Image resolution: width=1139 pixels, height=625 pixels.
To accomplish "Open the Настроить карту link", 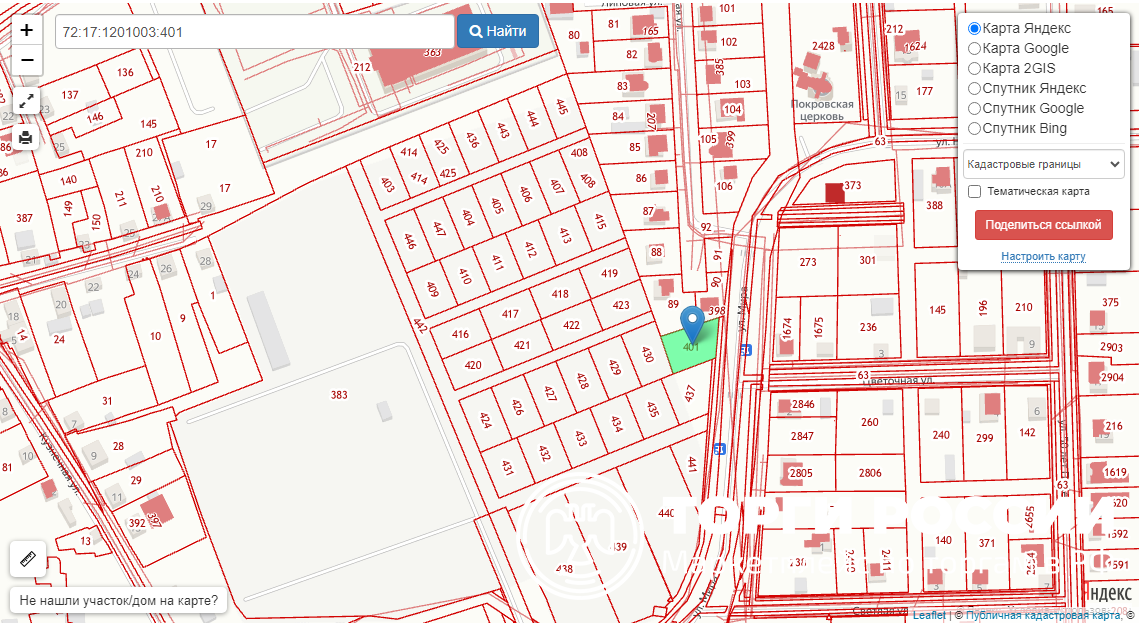I will click(1043, 257).
